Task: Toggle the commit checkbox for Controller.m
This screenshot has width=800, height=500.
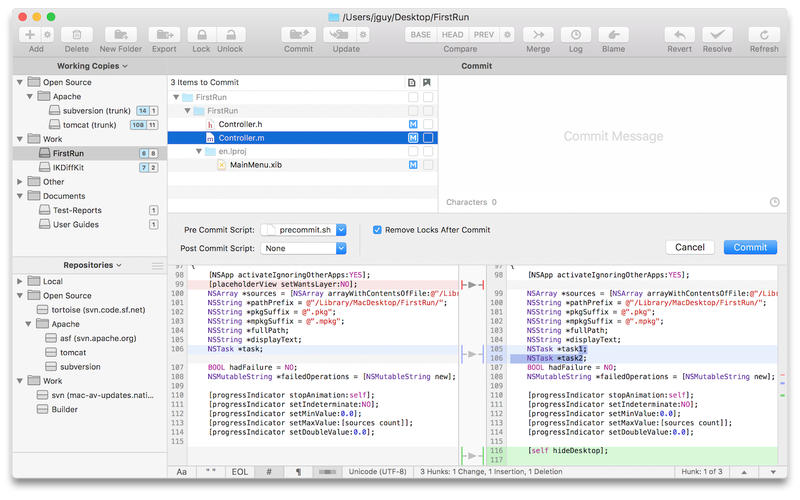Action: click(413, 138)
